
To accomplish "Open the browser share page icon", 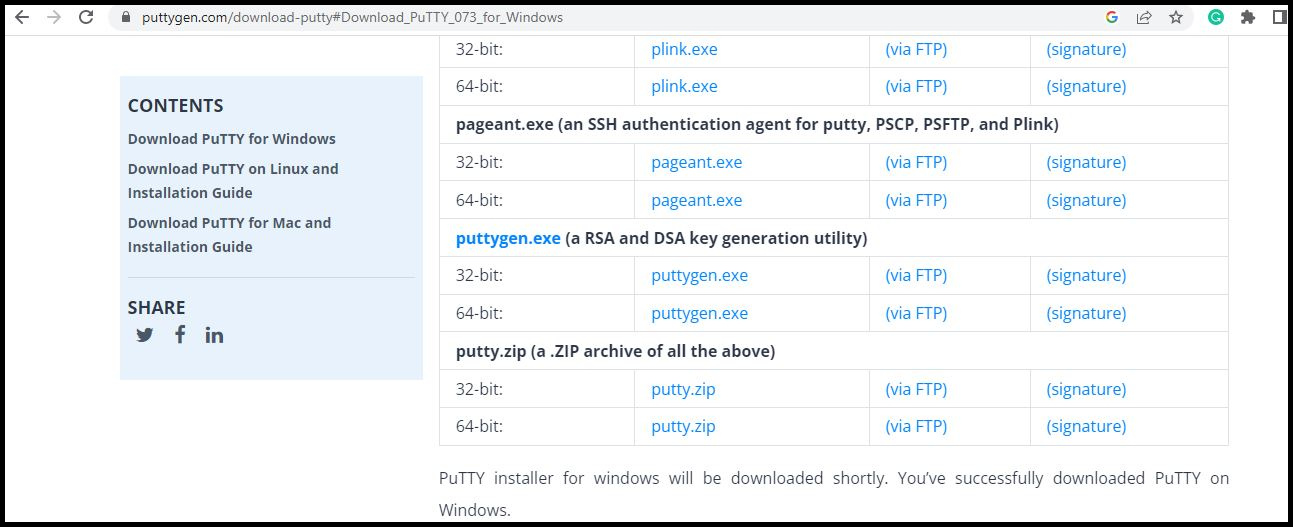I will [x=1144, y=17].
